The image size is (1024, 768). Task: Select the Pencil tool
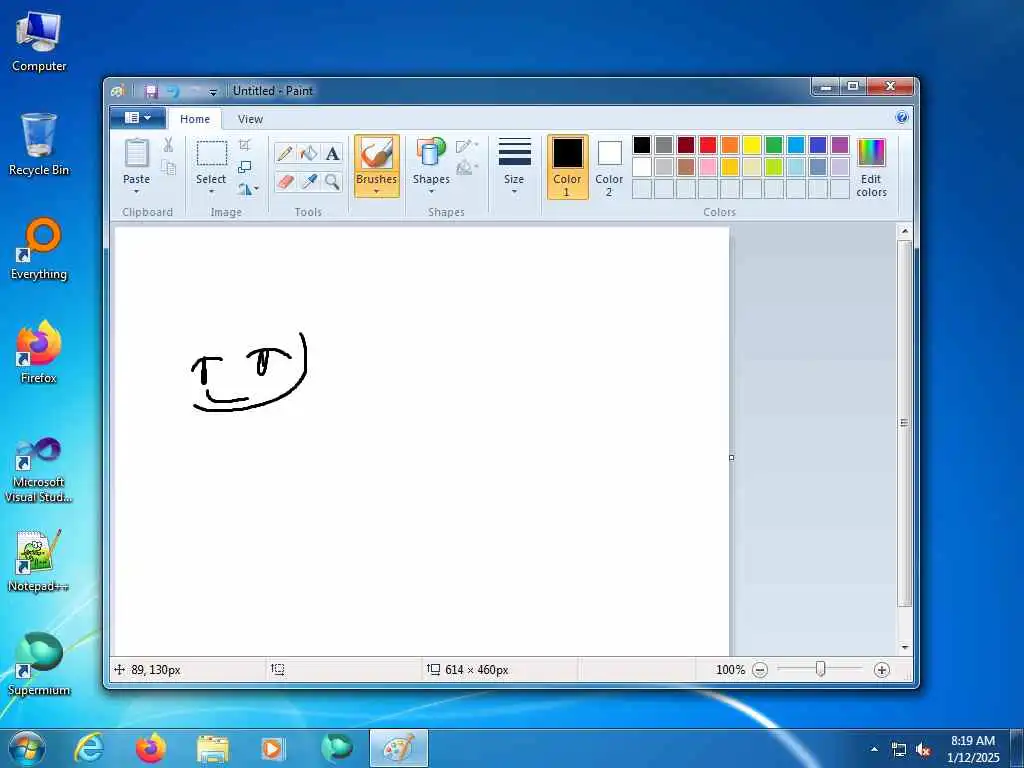pyautogui.click(x=285, y=153)
